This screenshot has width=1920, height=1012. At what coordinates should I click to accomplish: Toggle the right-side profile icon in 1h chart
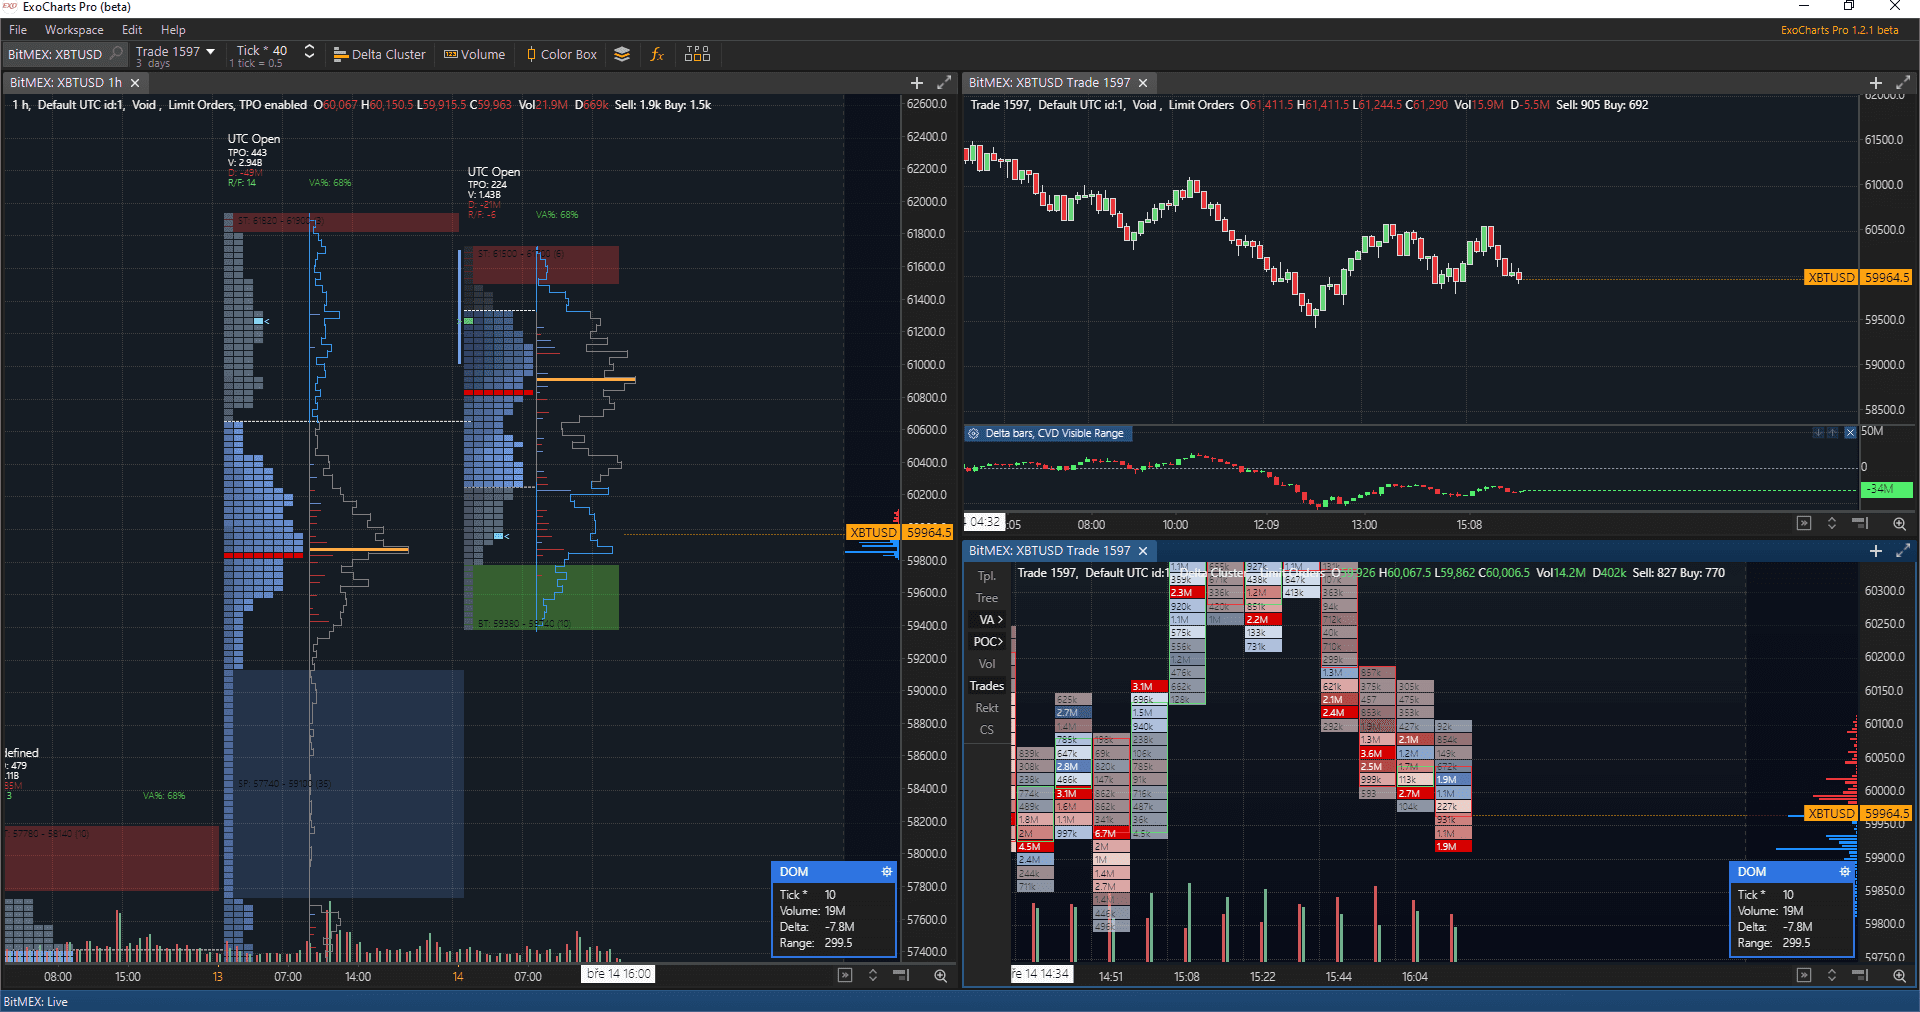pos(901,975)
